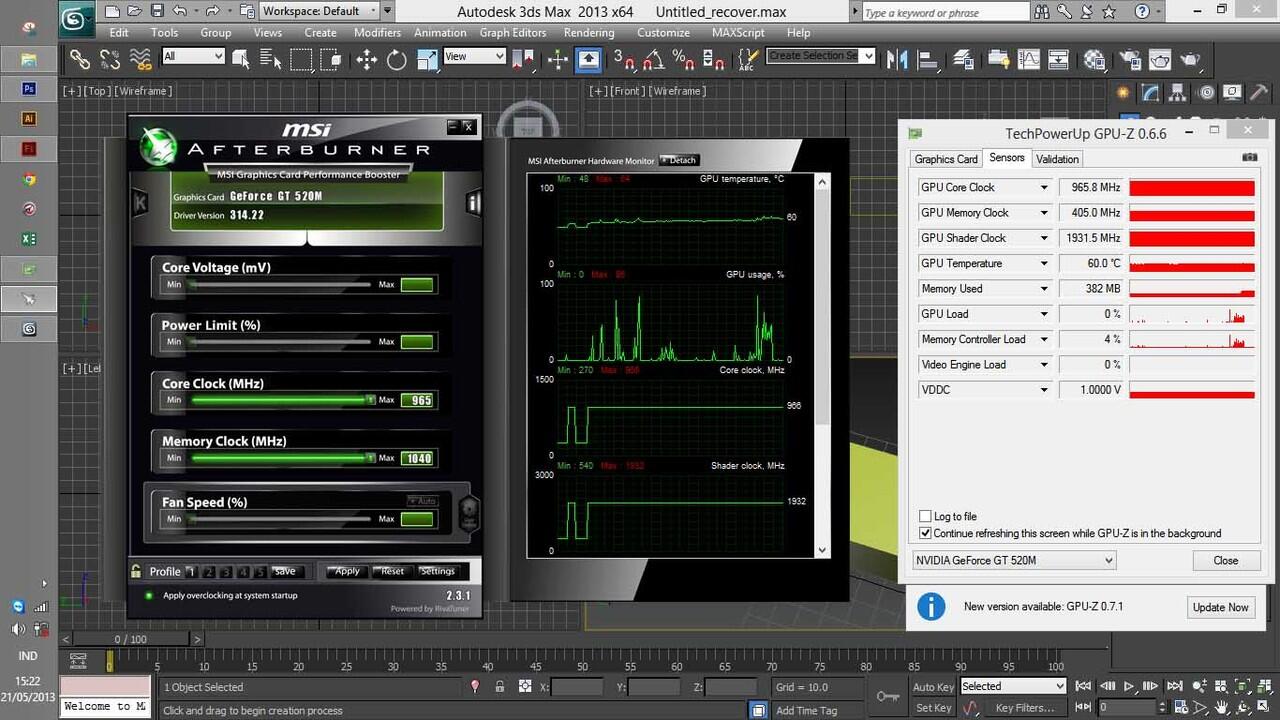Open the Modifiers menu

coord(377,32)
